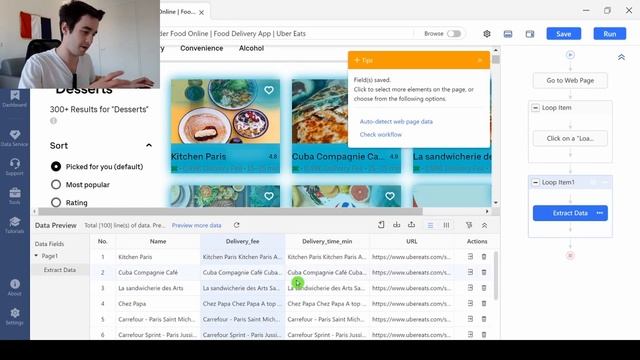Viewport: 640px width, 360px height.
Task: Collapse the Sort section chevron
Action: (x=149, y=145)
